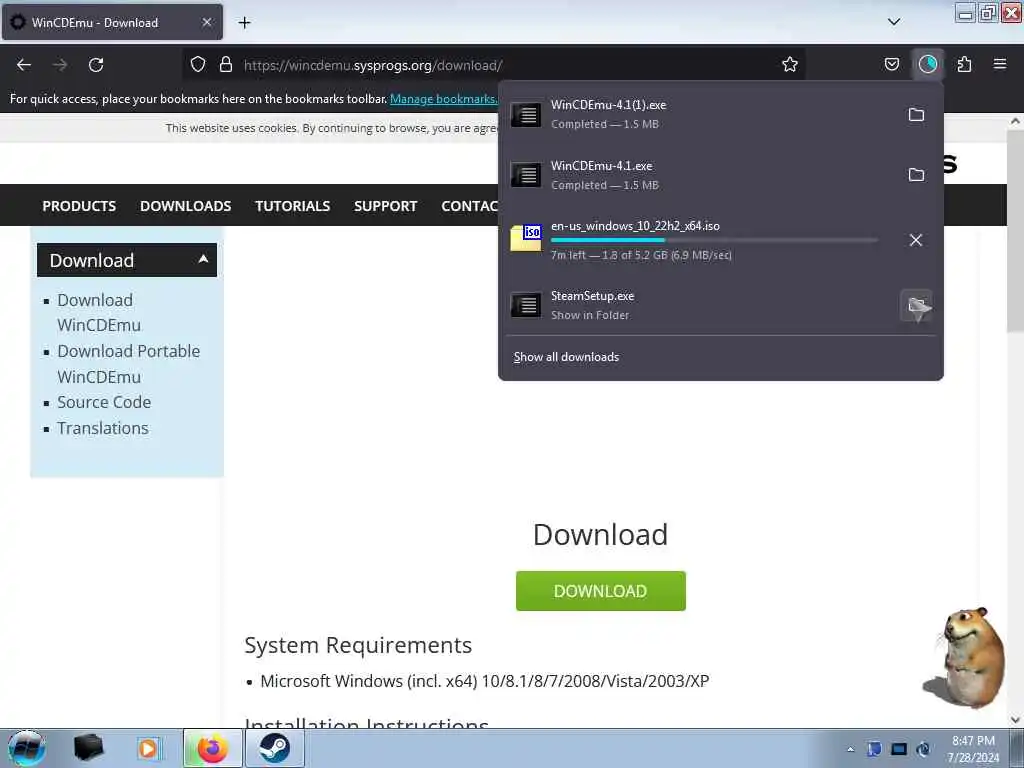Open the WinCDEmu-4.1.exe download entry
This screenshot has width=1024, height=768.
coord(701,175)
